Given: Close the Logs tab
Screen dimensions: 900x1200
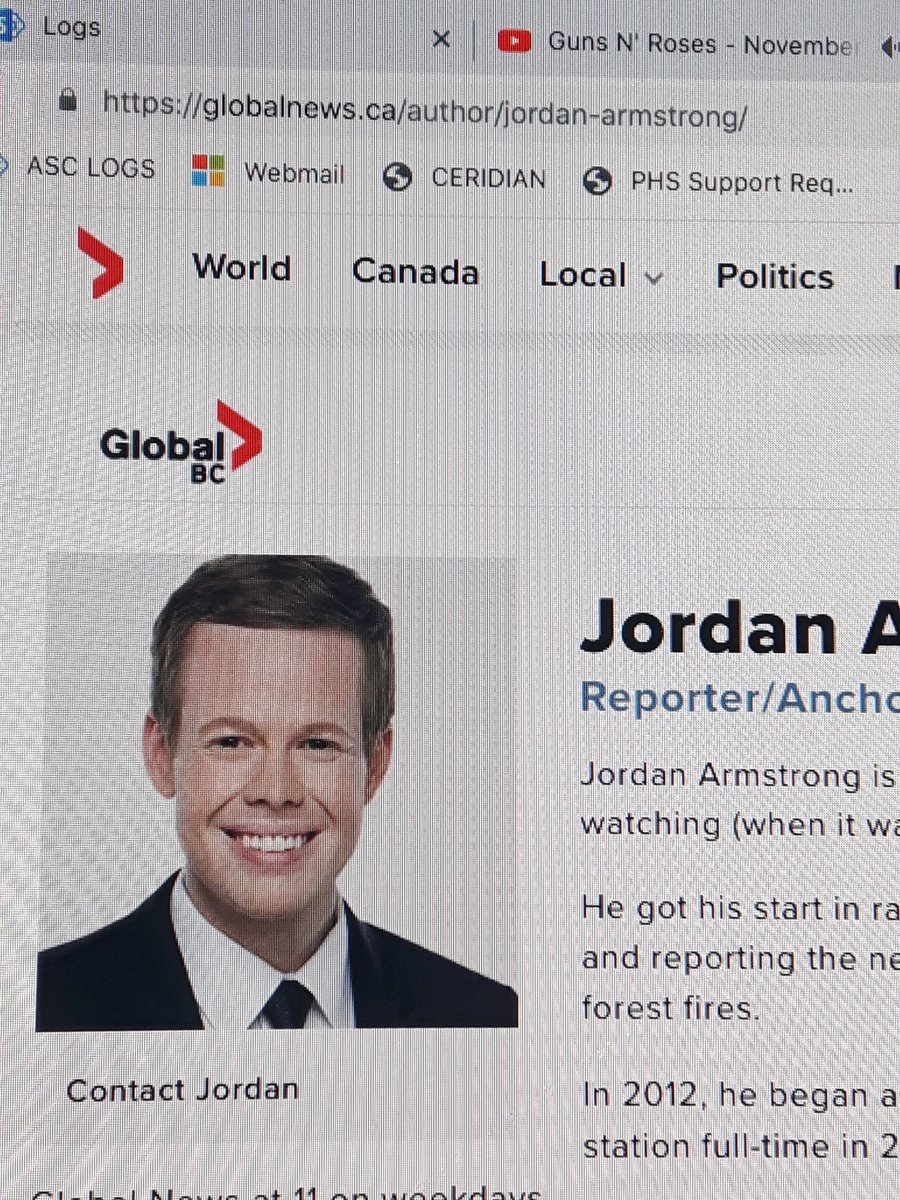Looking at the screenshot, I should 440,40.
